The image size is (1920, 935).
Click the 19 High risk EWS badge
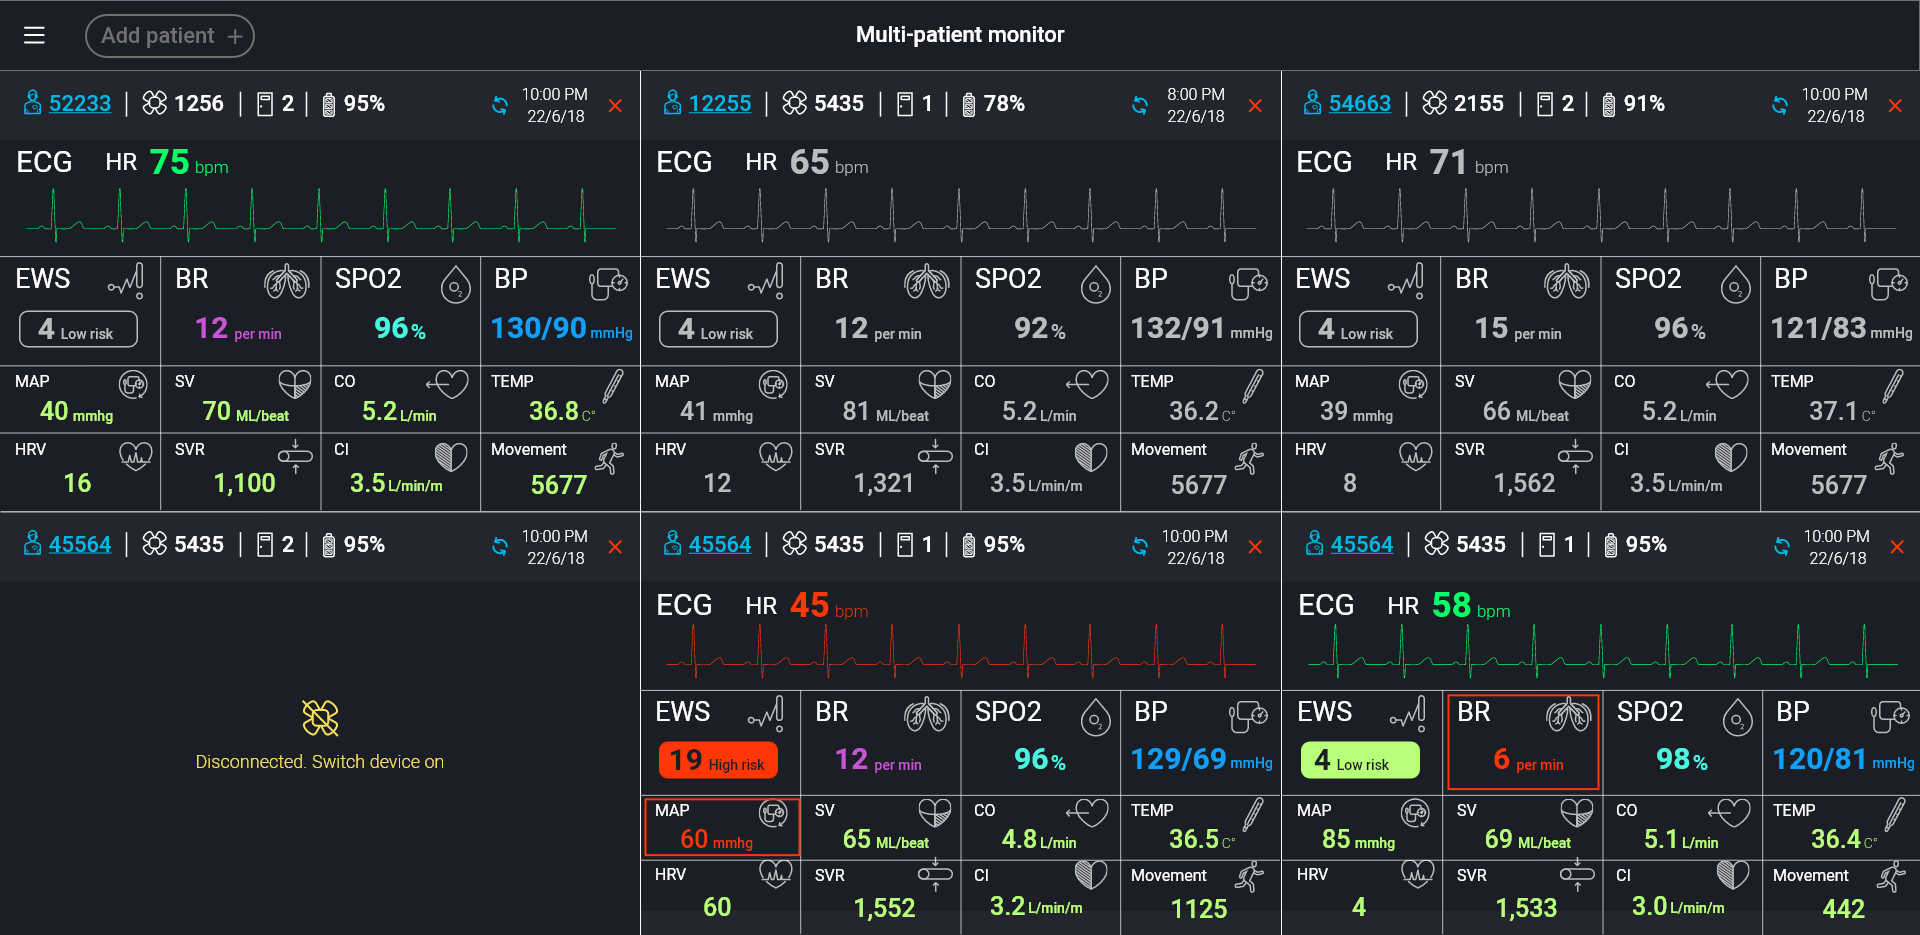click(x=717, y=760)
